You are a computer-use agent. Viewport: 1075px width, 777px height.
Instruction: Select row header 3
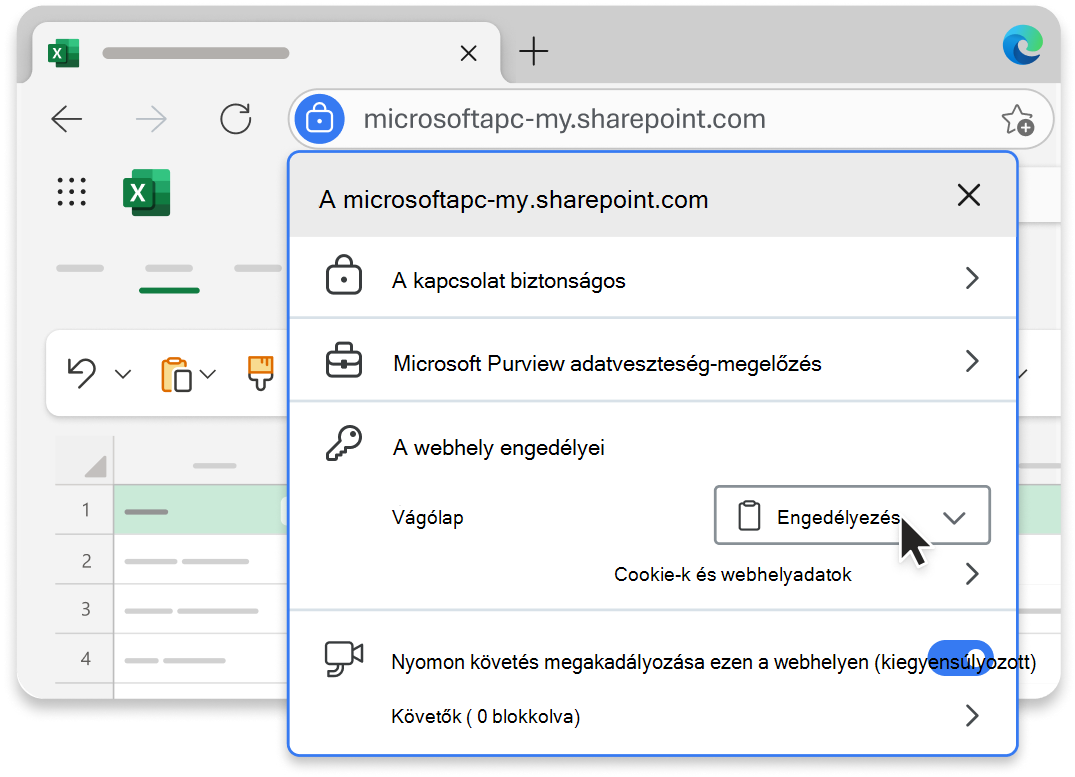85,609
